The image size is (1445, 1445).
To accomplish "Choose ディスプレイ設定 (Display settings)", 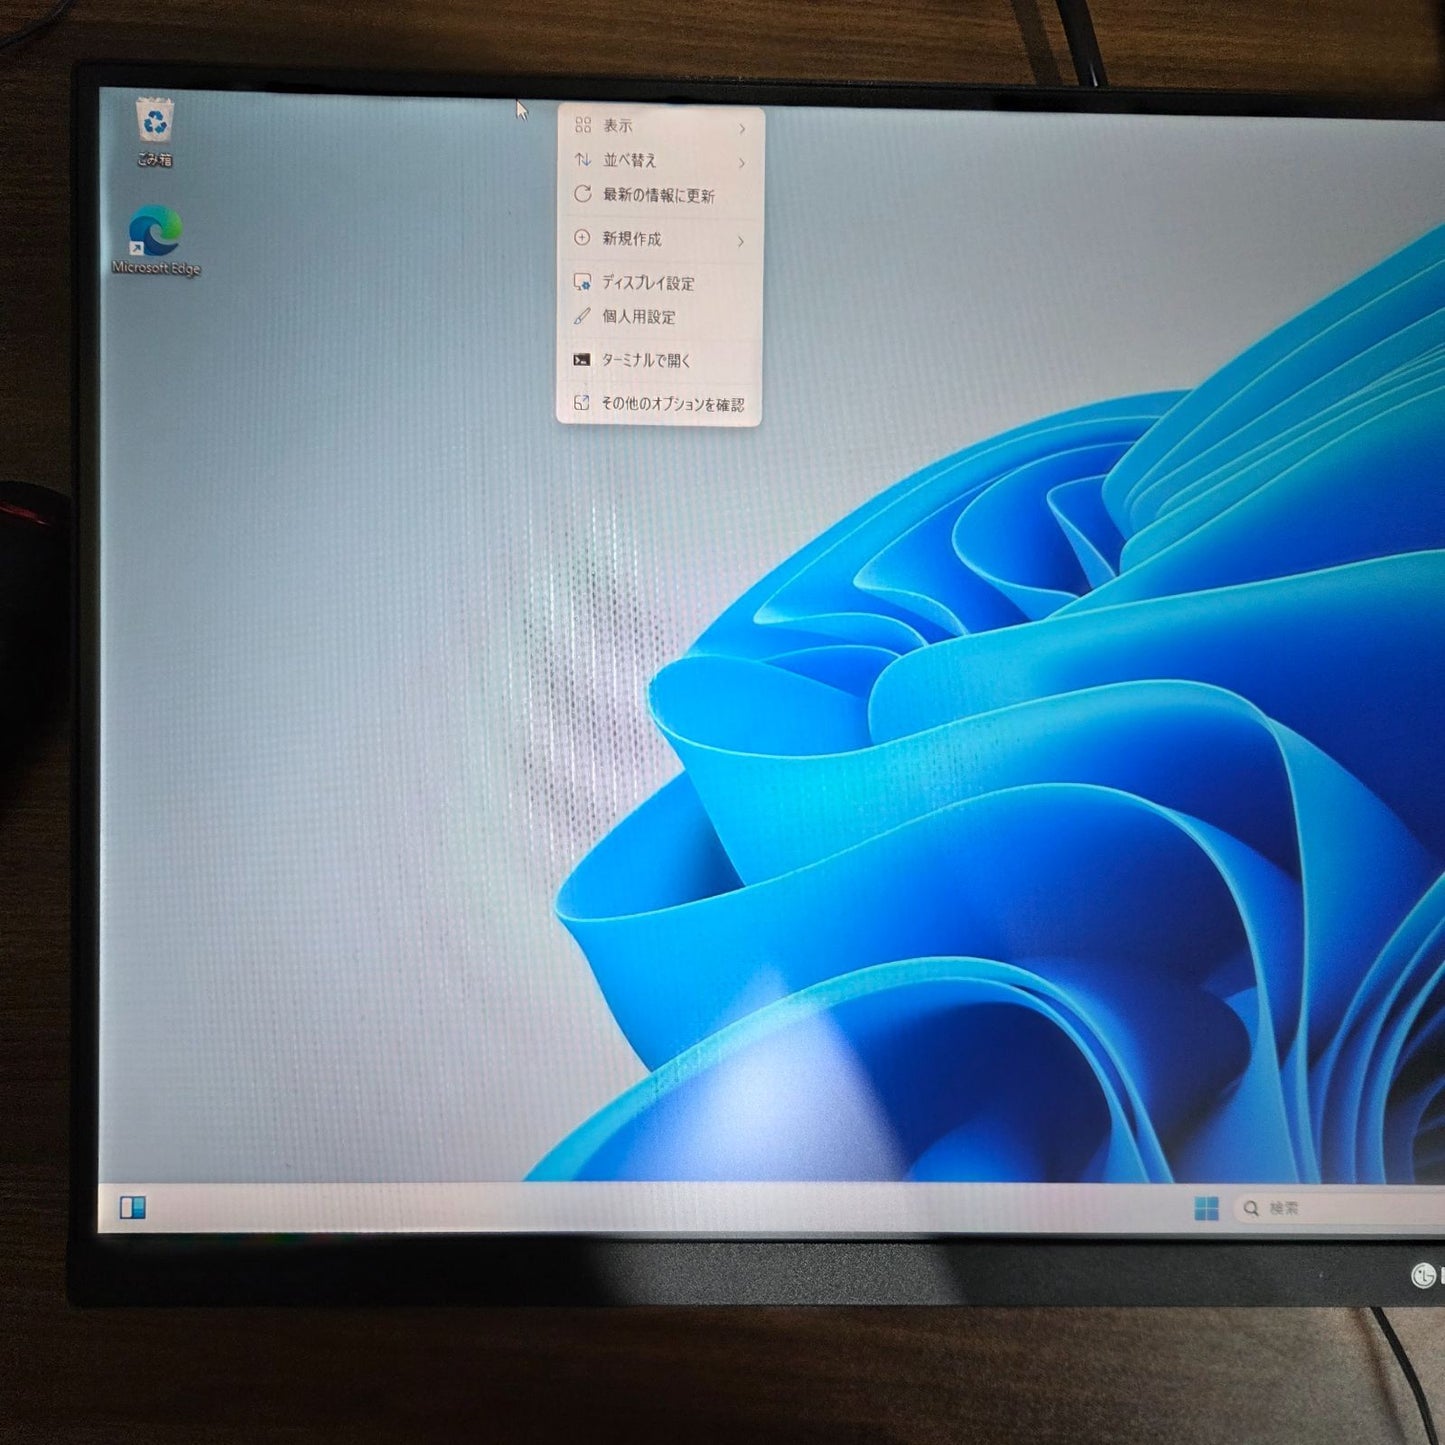I will pyautogui.click(x=659, y=283).
